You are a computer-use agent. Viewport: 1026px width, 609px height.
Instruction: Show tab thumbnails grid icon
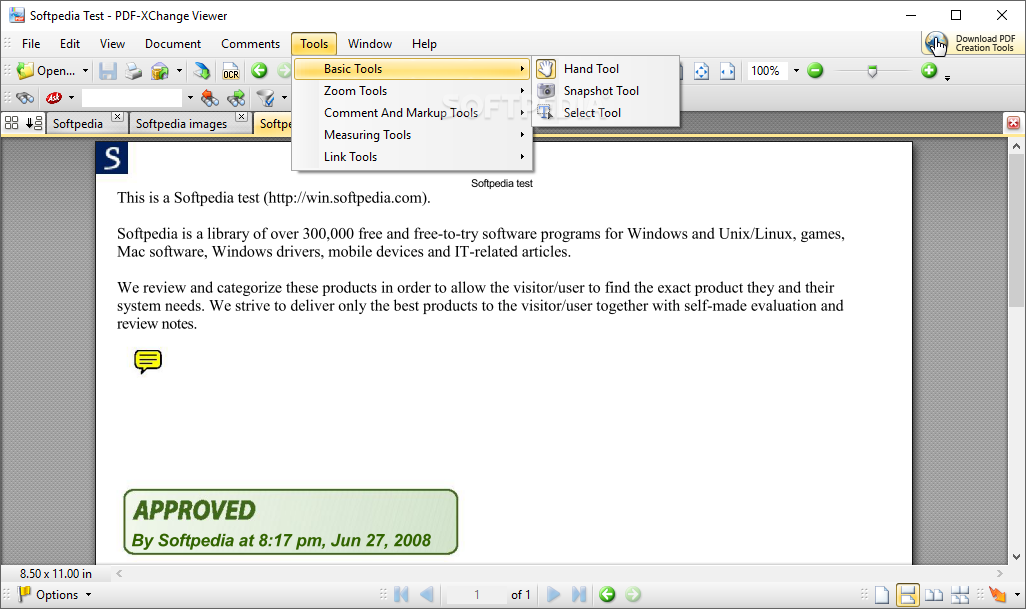pyautogui.click(x=12, y=123)
